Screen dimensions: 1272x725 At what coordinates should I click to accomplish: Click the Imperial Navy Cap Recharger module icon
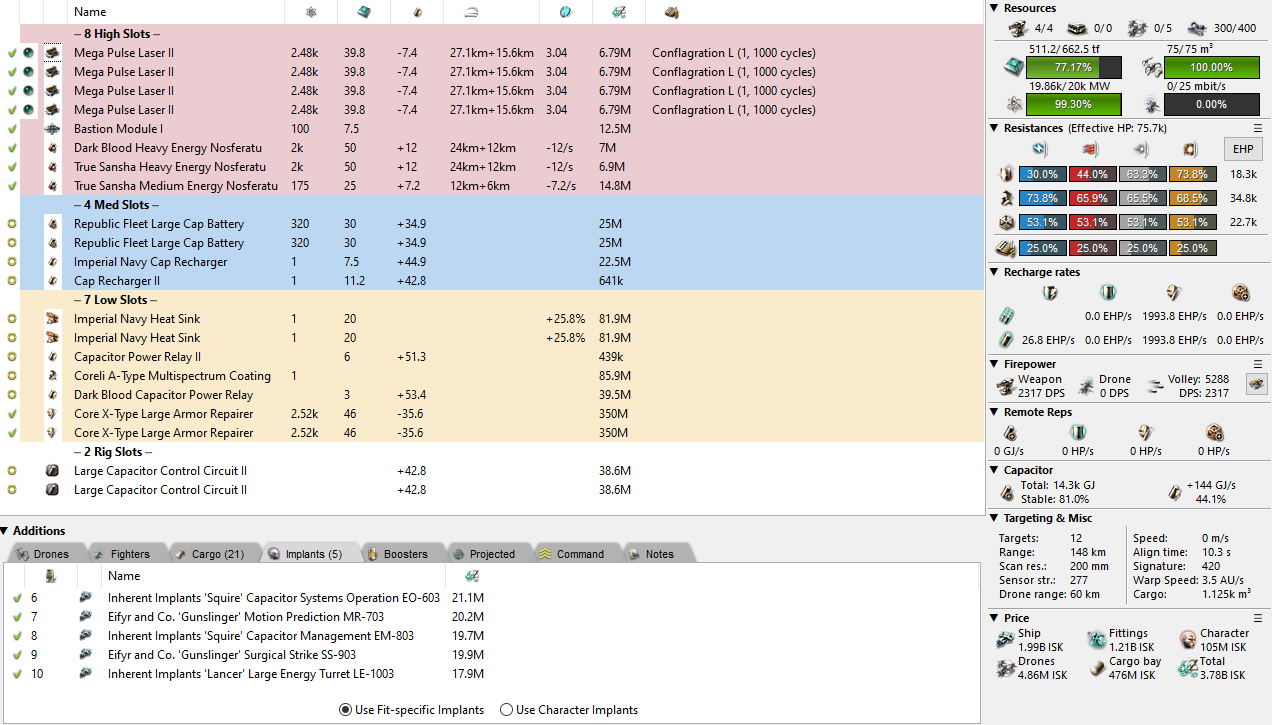tap(52, 262)
